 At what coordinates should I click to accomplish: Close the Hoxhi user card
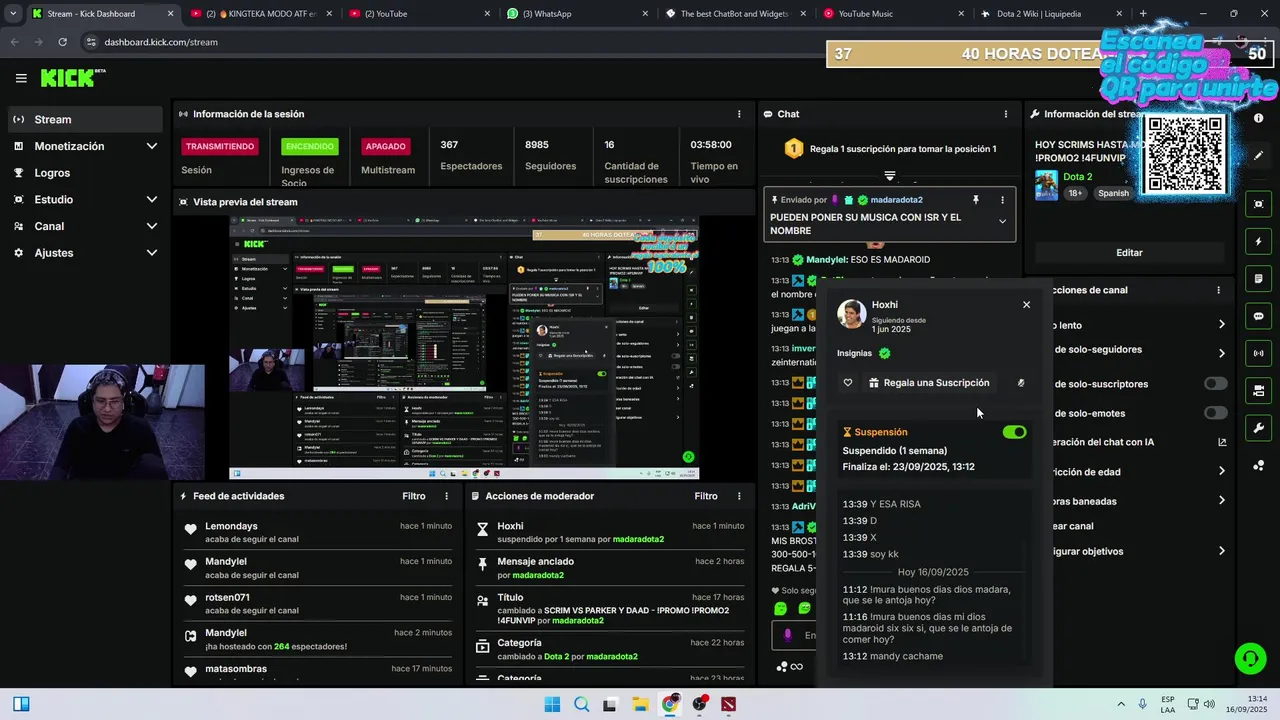(x=1026, y=305)
